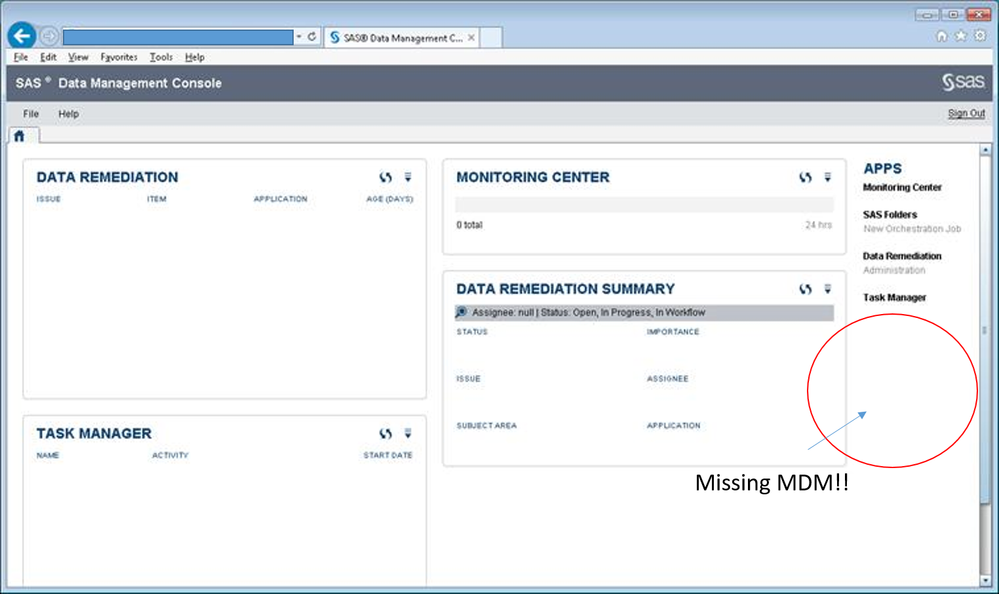The width and height of the screenshot is (999, 594).
Task: Click the DATA REMEDIATION SUMMARY heading
Action: click(x=565, y=289)
